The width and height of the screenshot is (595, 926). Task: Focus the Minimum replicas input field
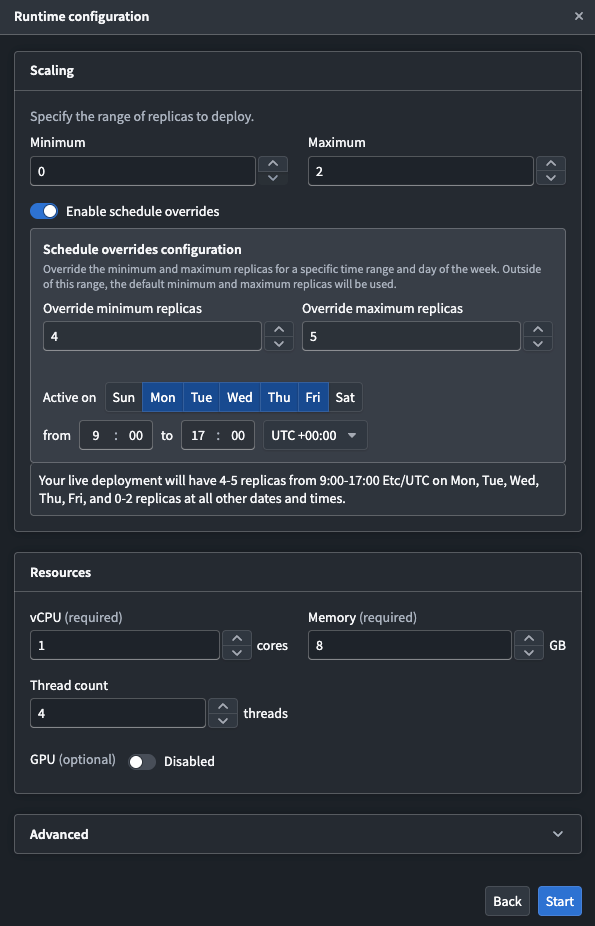(x=143, y=171)
